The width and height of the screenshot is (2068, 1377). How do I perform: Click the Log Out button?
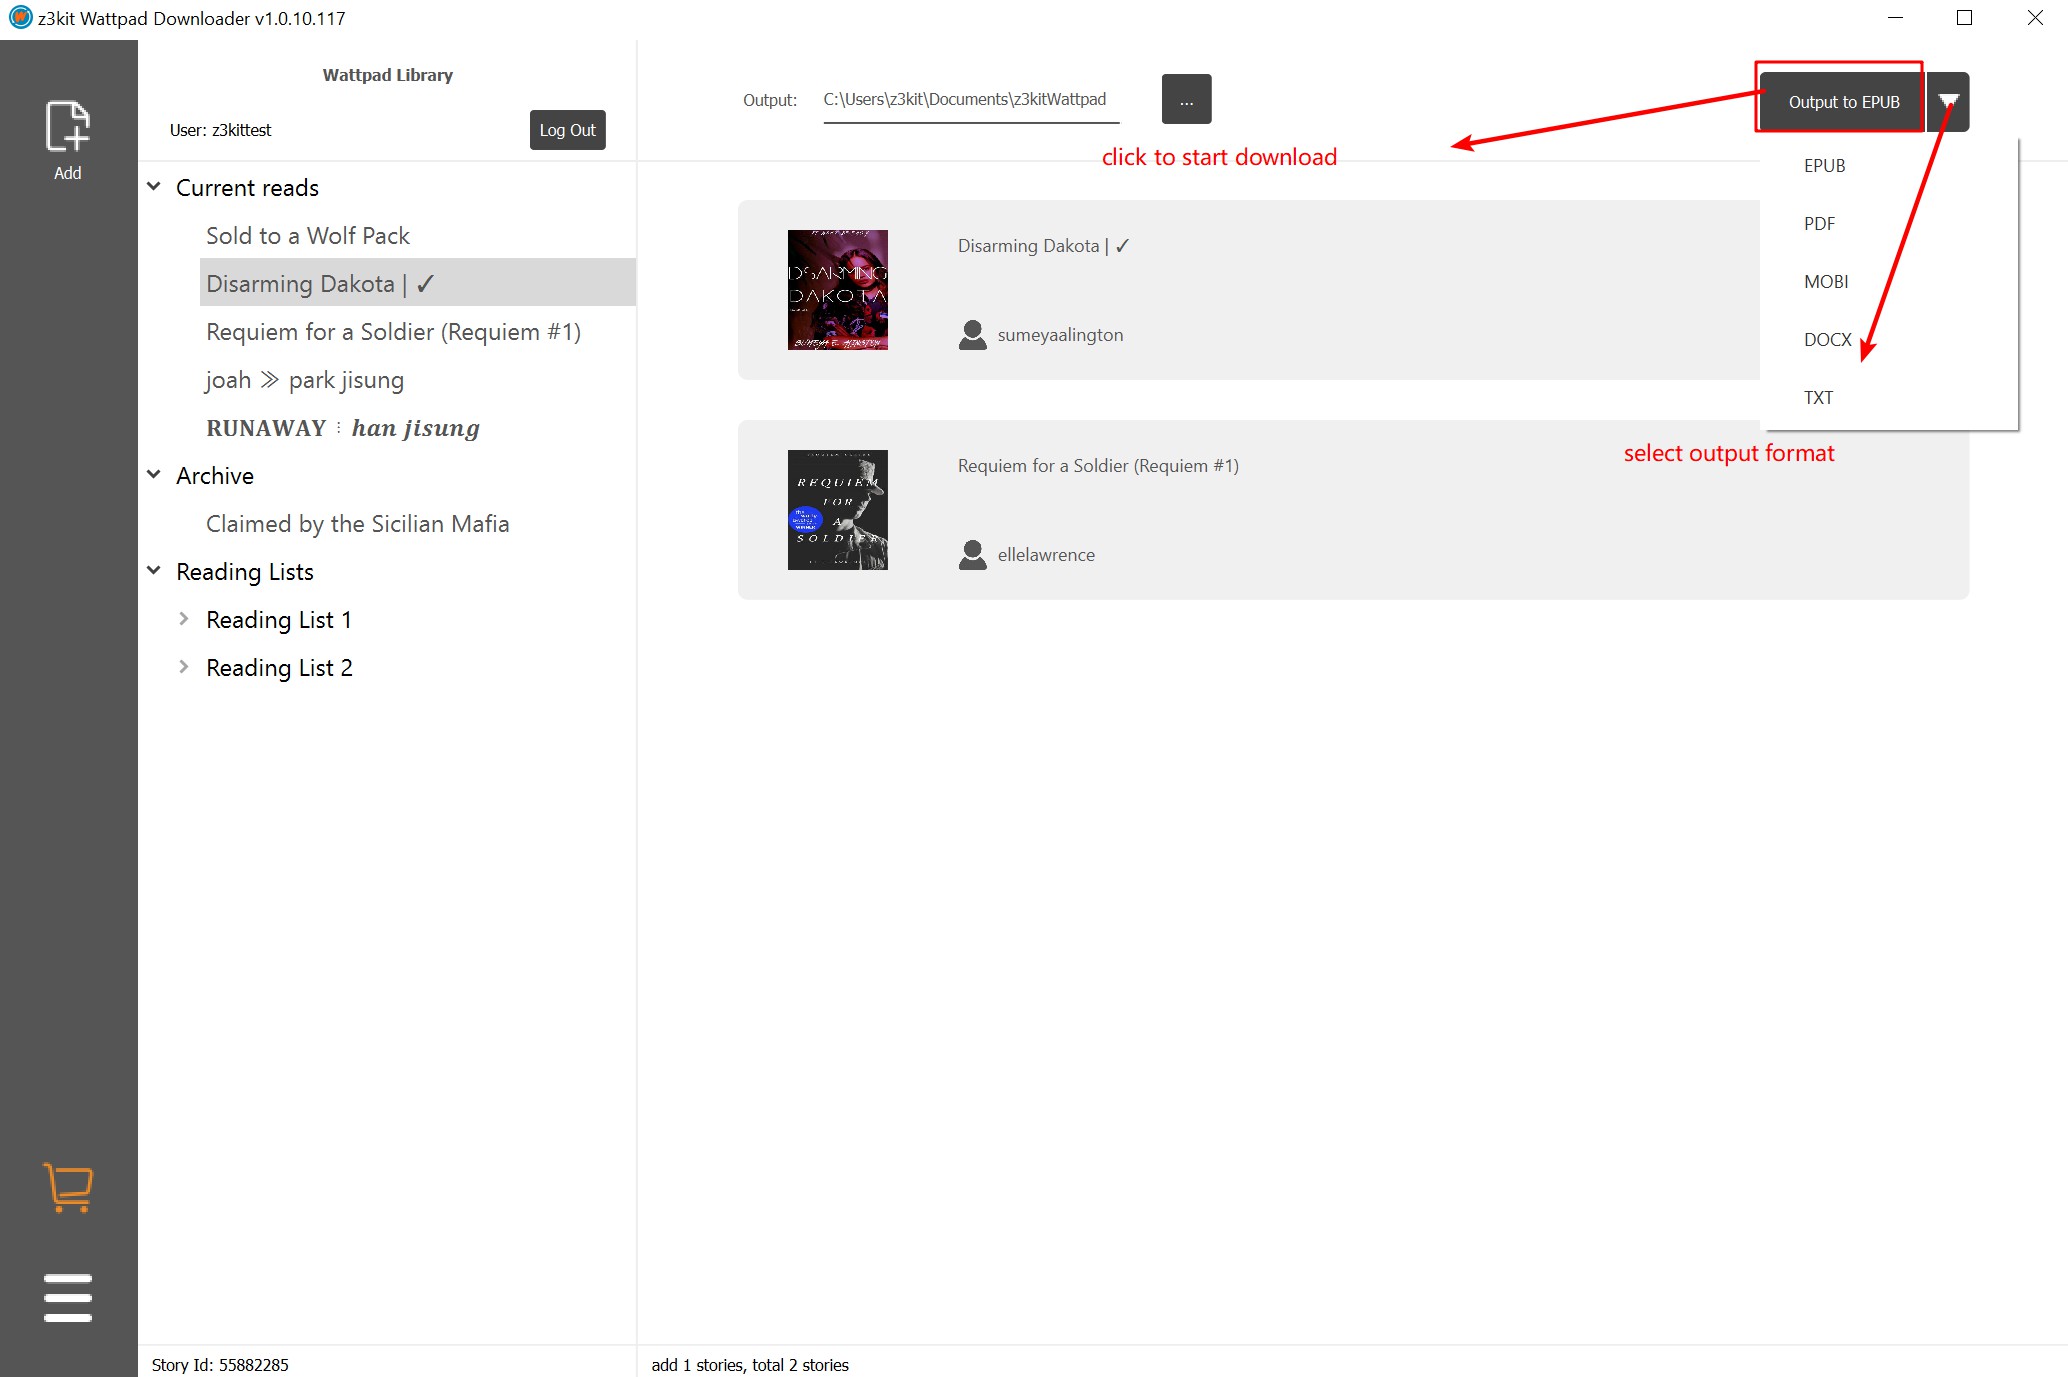point(567,130)
